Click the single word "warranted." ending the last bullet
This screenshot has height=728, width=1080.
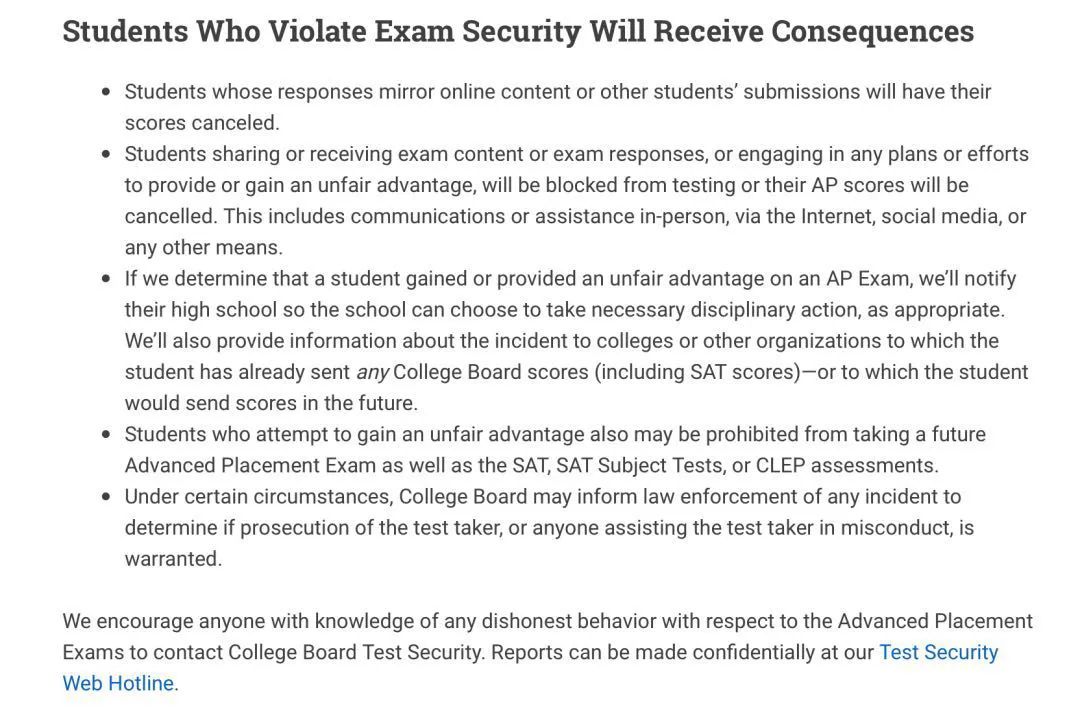173,559
